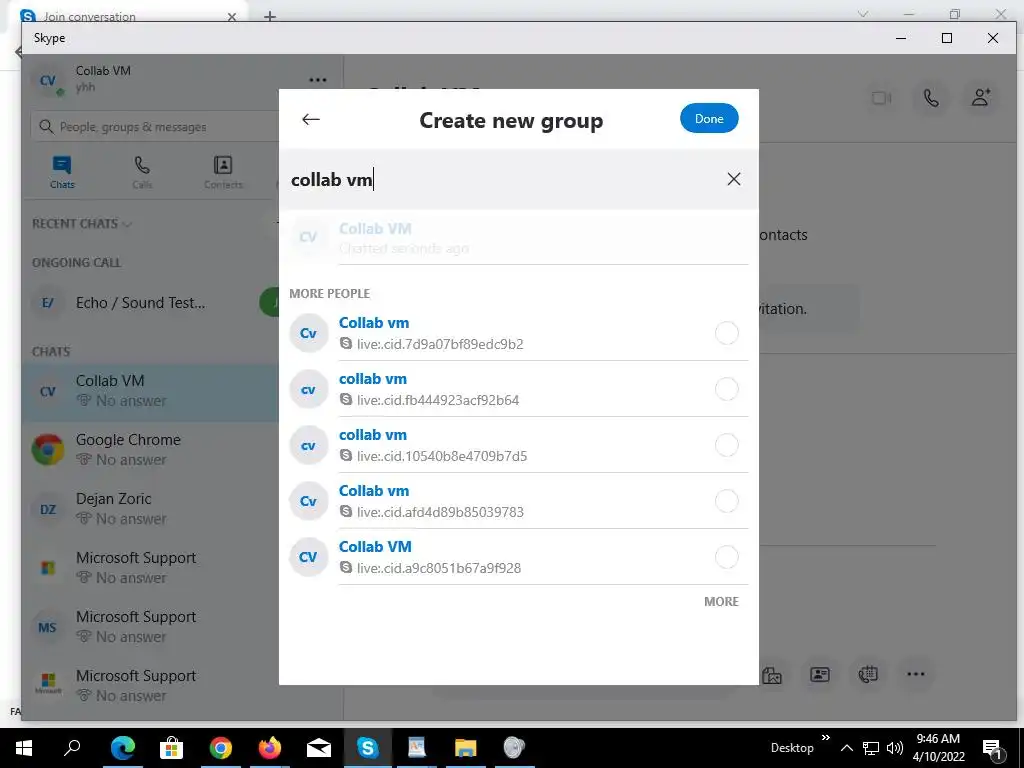Go back using the arrow in Create new group
1024x768 pixels.
tap(311, 119)
